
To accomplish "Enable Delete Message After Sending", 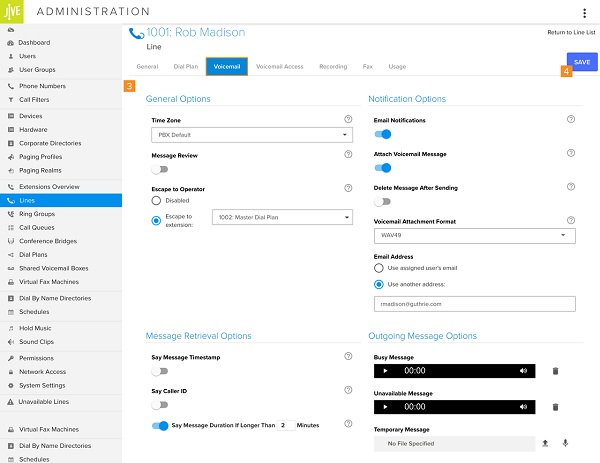I will pos(381,201).
